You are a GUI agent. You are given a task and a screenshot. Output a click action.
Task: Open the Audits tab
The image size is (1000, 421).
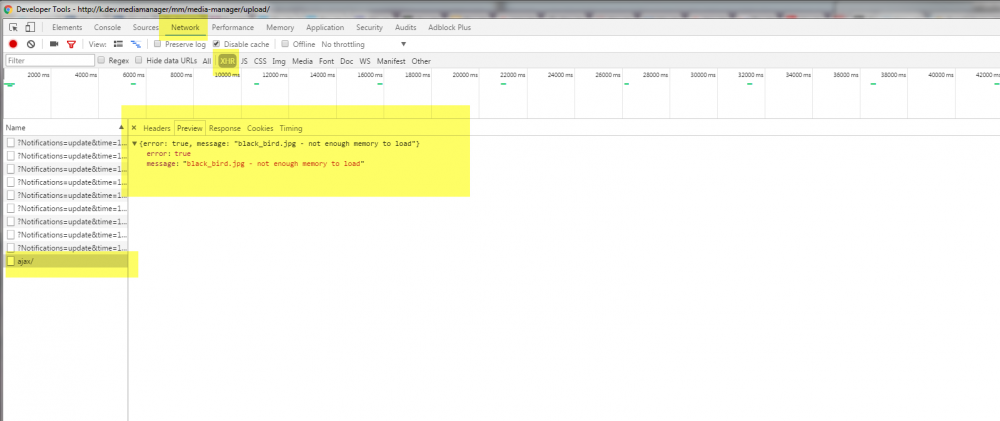[406, 27]
